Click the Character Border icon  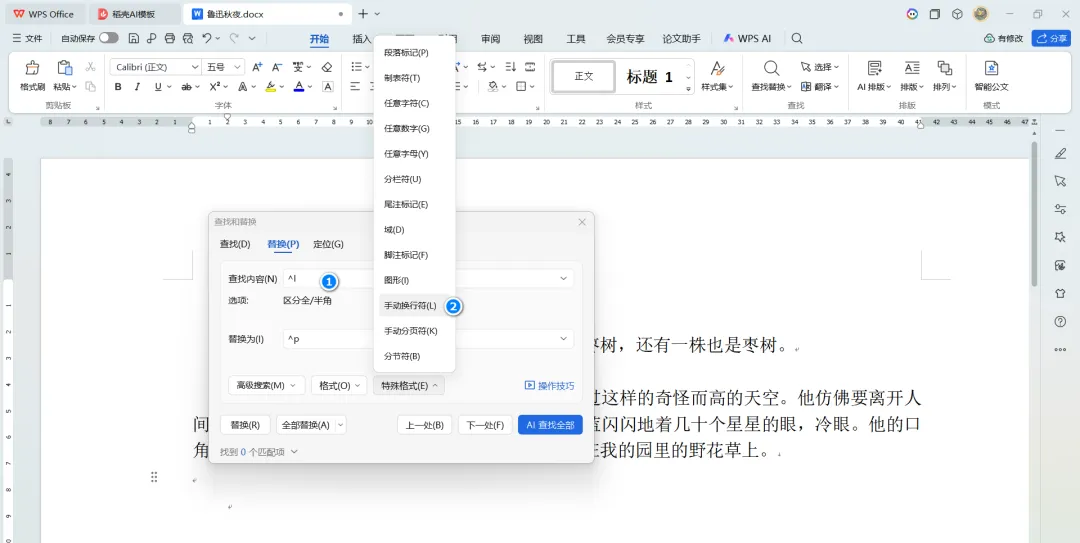(328, 87)
